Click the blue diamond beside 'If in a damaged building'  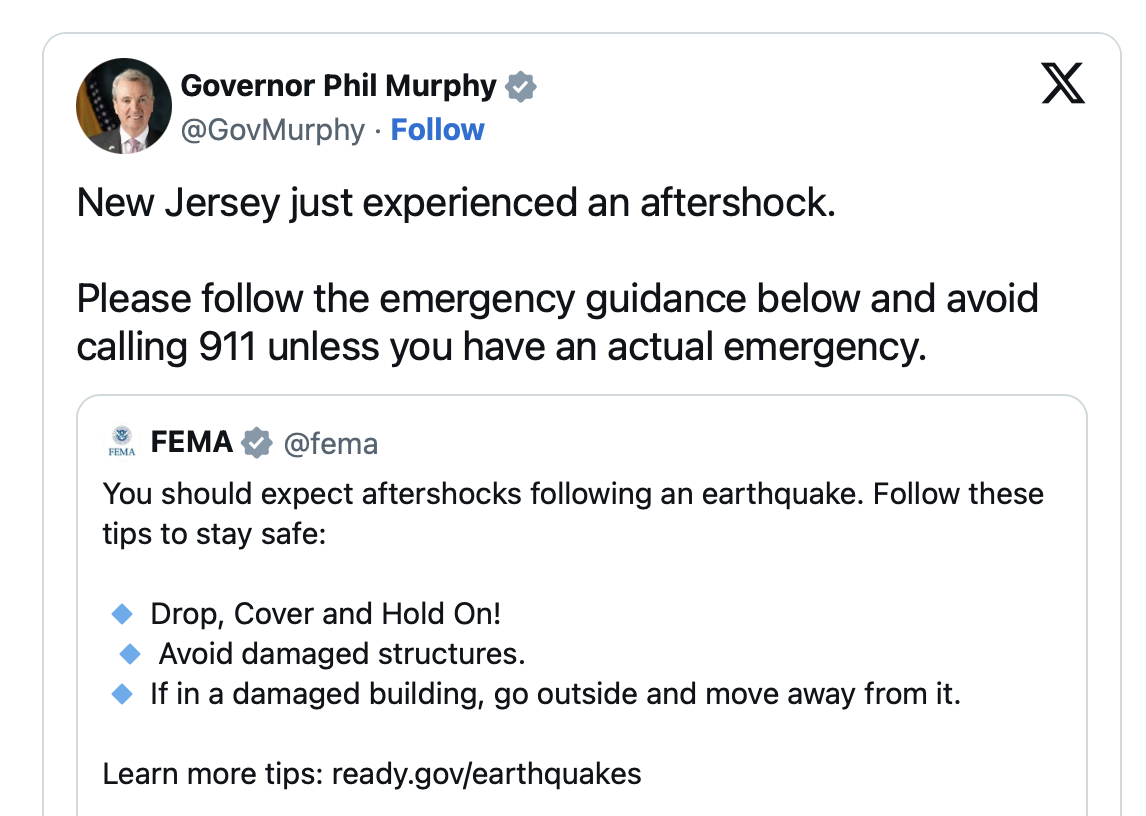point(122,693)
